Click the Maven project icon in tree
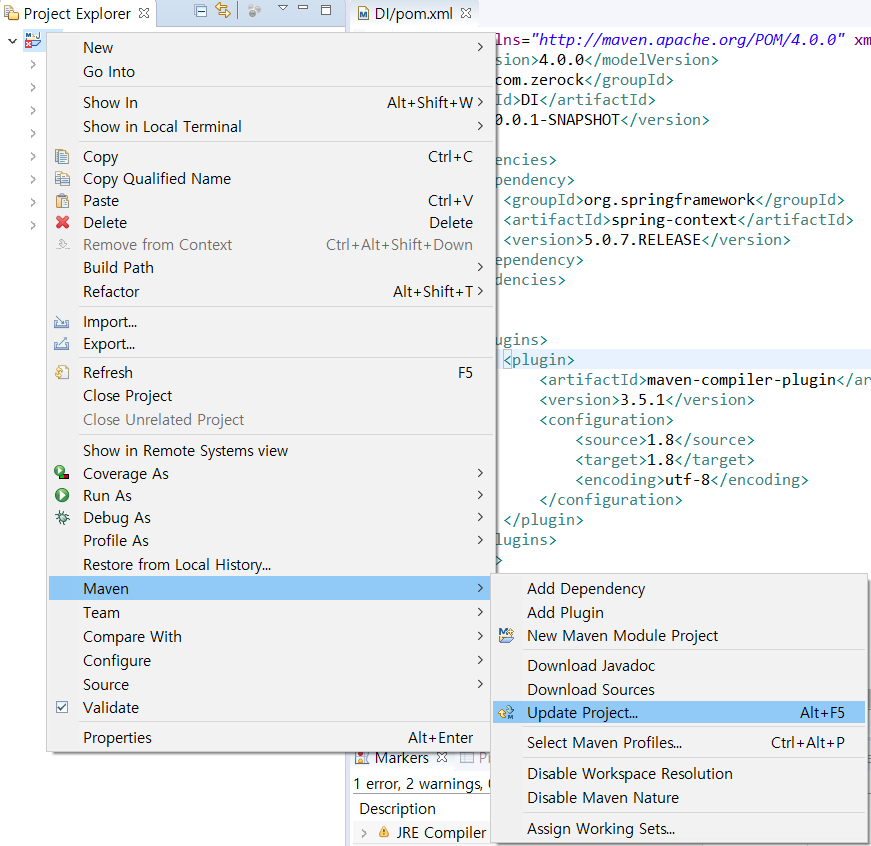871x846 pixels. [x=33, y=40]
